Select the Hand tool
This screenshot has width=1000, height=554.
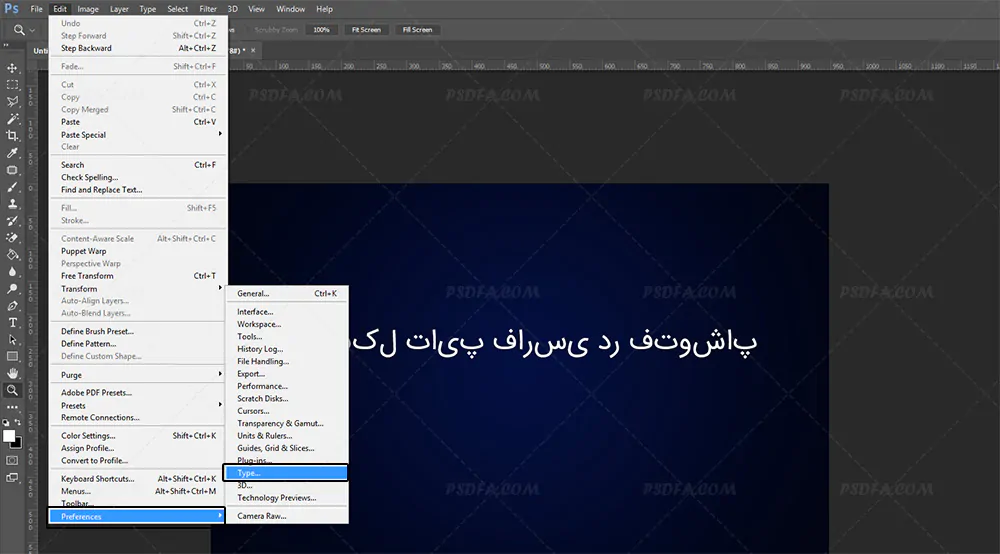[x=12, y=374]
